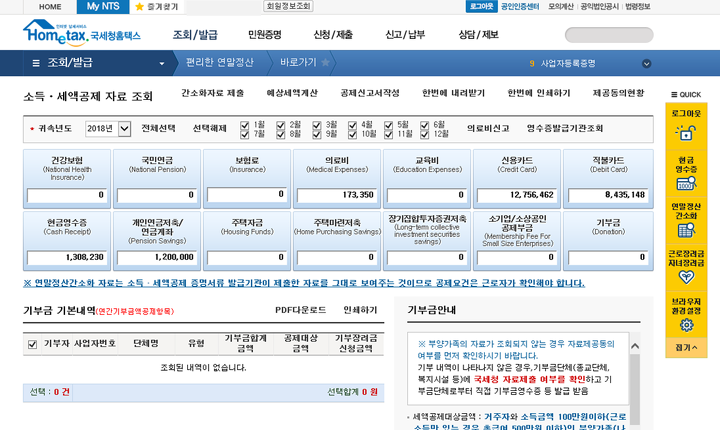Click 예상세액계산

coord(292,93)
